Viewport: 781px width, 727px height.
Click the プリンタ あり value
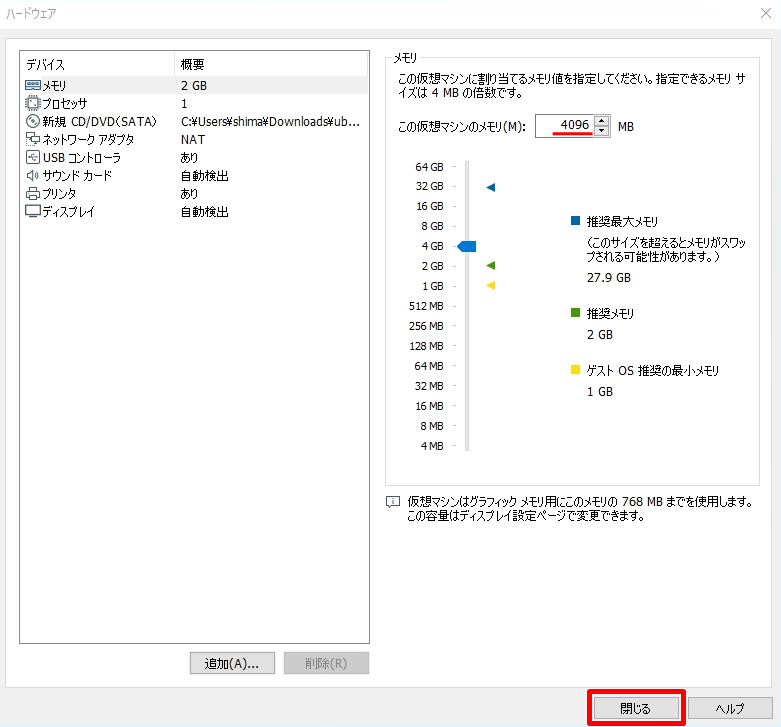pyautogui.click(x=189, y=193)
